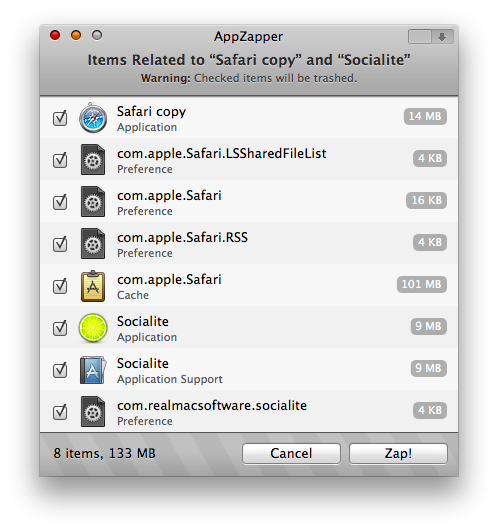The image size is (498, 531).
Task: Uncheck the com.apple.Safari Cache checkbox
Action: pyautogui.click(x=60, y=286)
